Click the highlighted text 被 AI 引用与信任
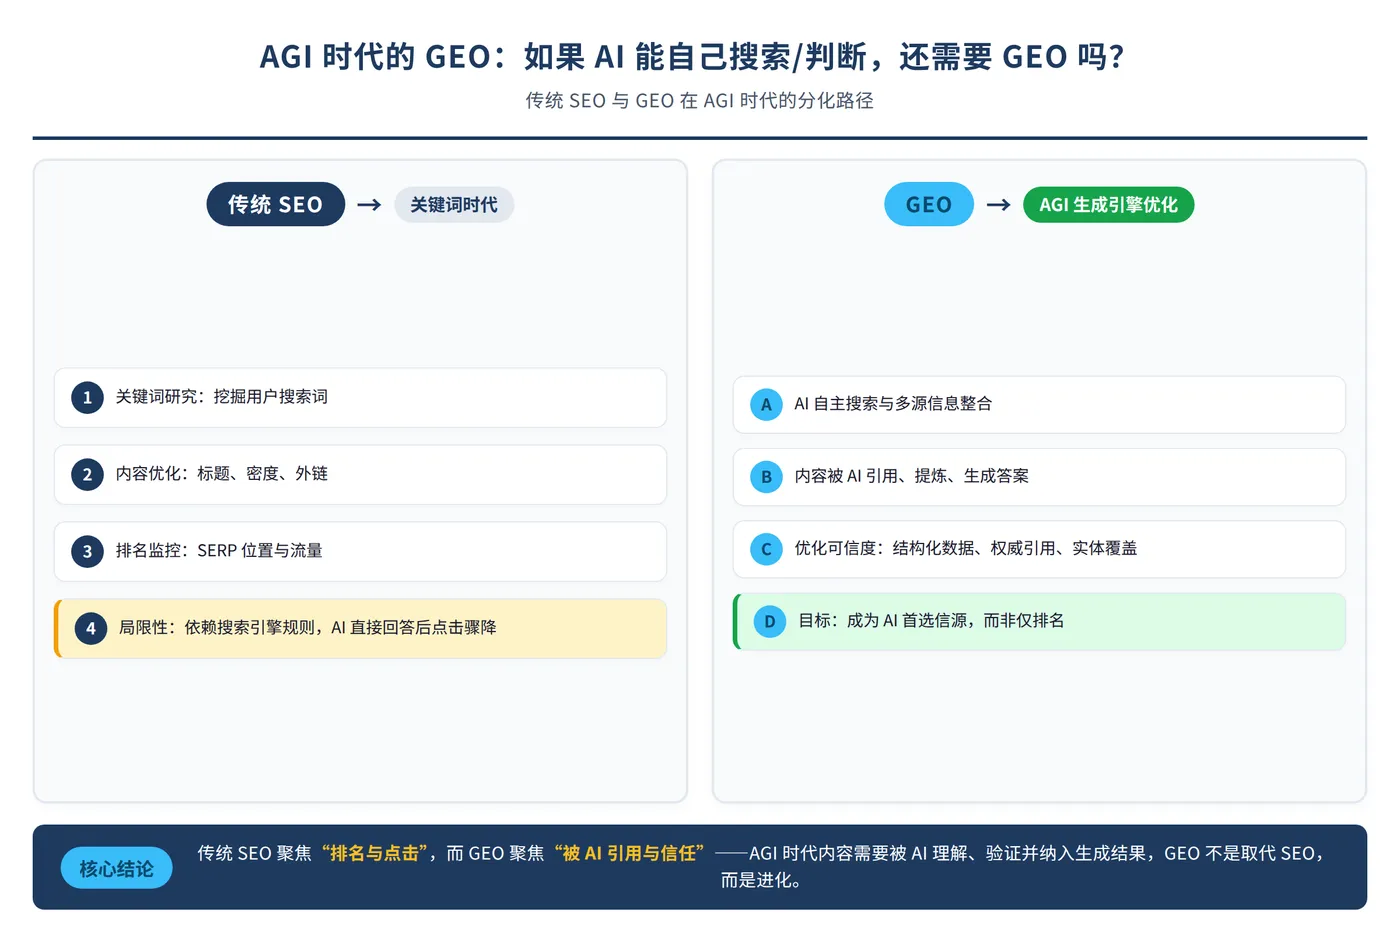1400x933 pixels. [x=629, y=854]
